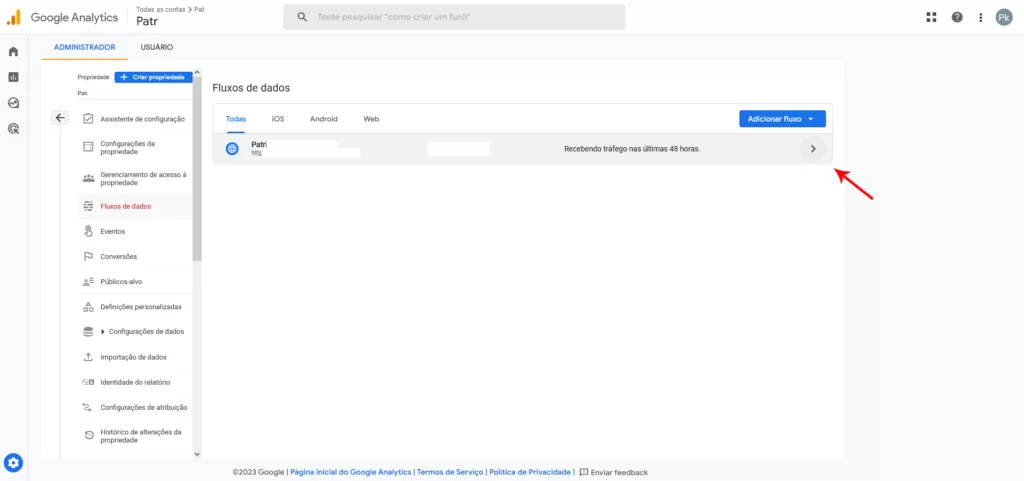This screenshot has width=1024, height=481.
Task: Open the Help question-mark icon
Action: point(957,18)
